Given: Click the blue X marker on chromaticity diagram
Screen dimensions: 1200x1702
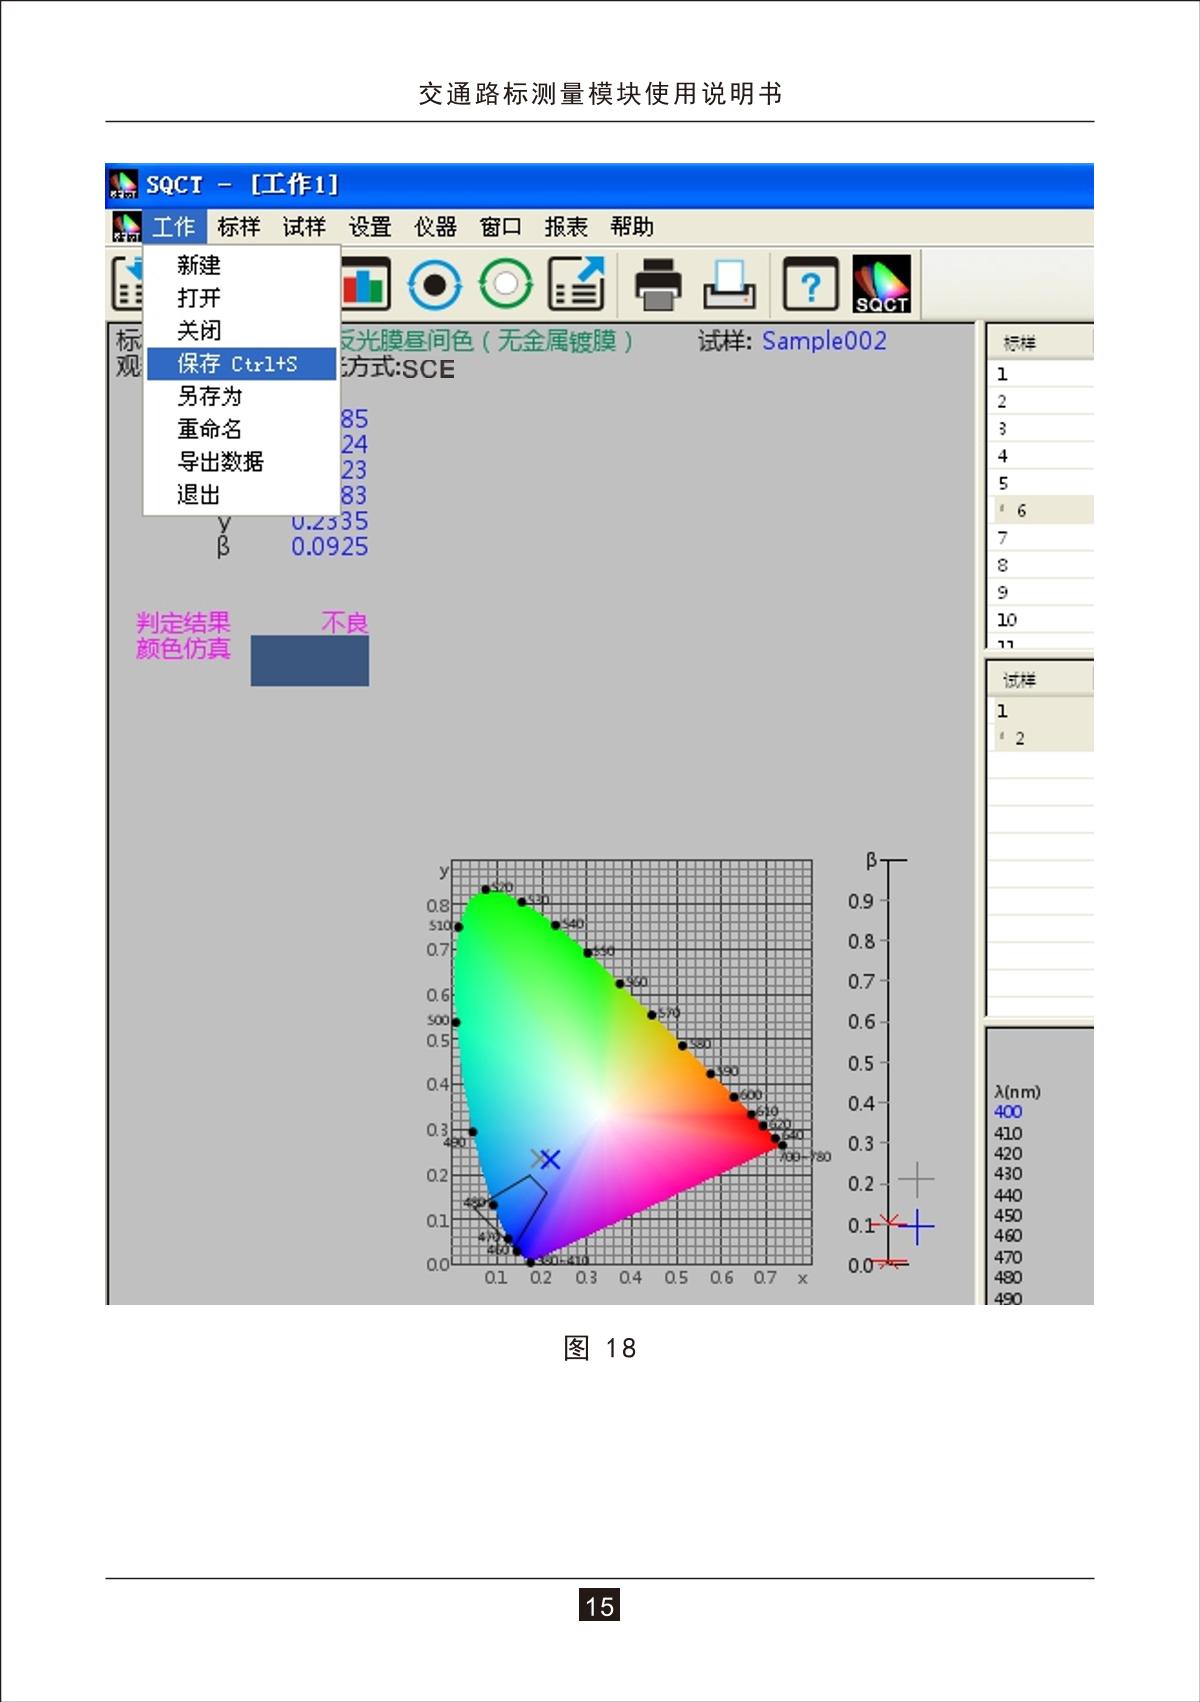Looking at the screenshot, I should tap(549, 1159).
